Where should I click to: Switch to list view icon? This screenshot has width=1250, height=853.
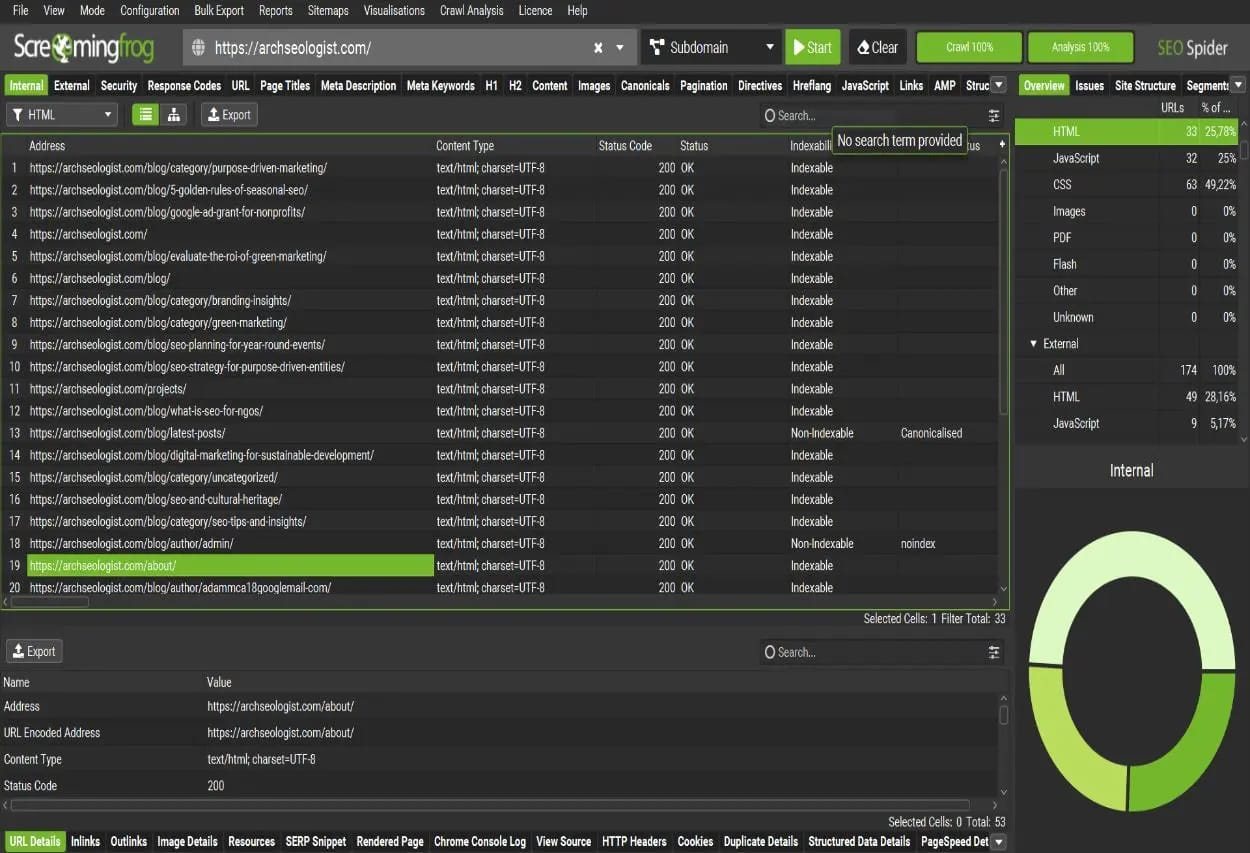[146, 115]
